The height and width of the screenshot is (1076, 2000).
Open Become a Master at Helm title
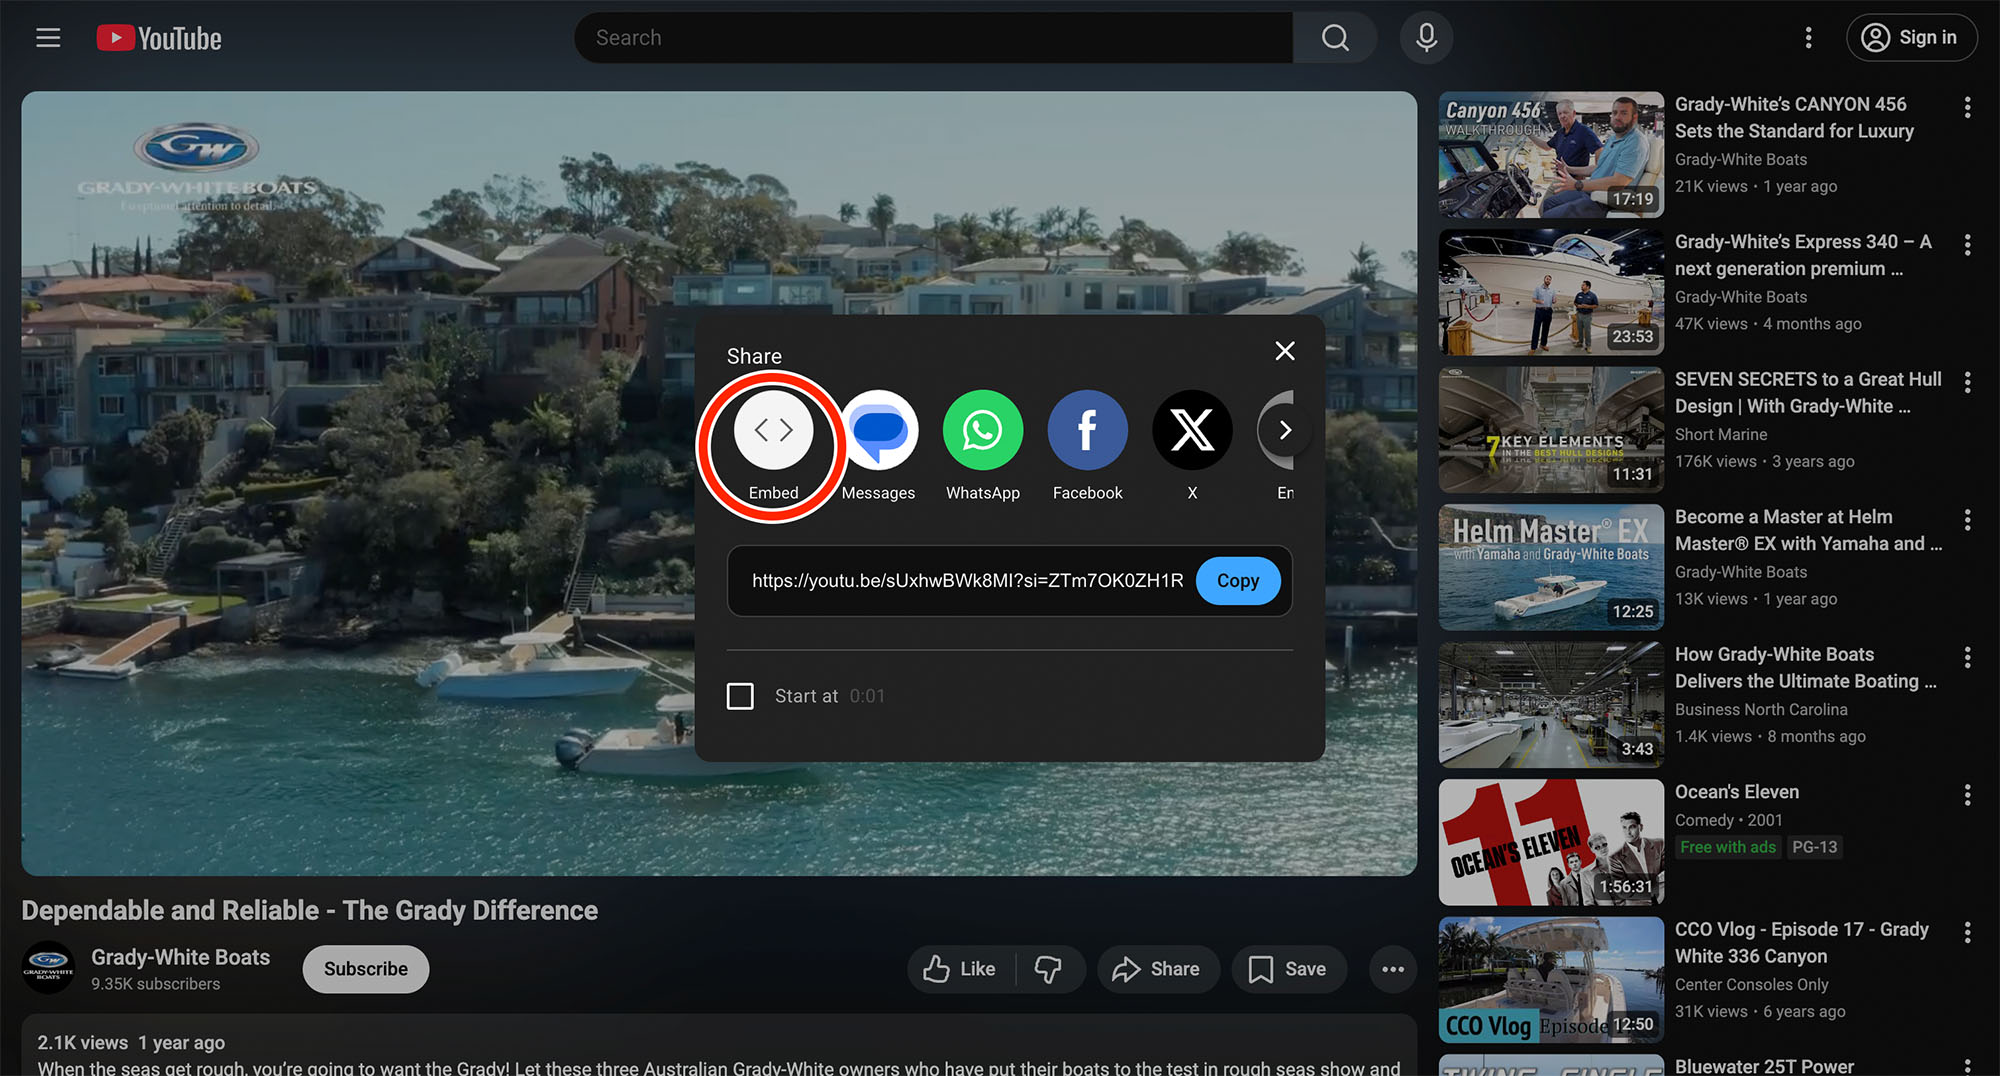[x=1808, y=530]
